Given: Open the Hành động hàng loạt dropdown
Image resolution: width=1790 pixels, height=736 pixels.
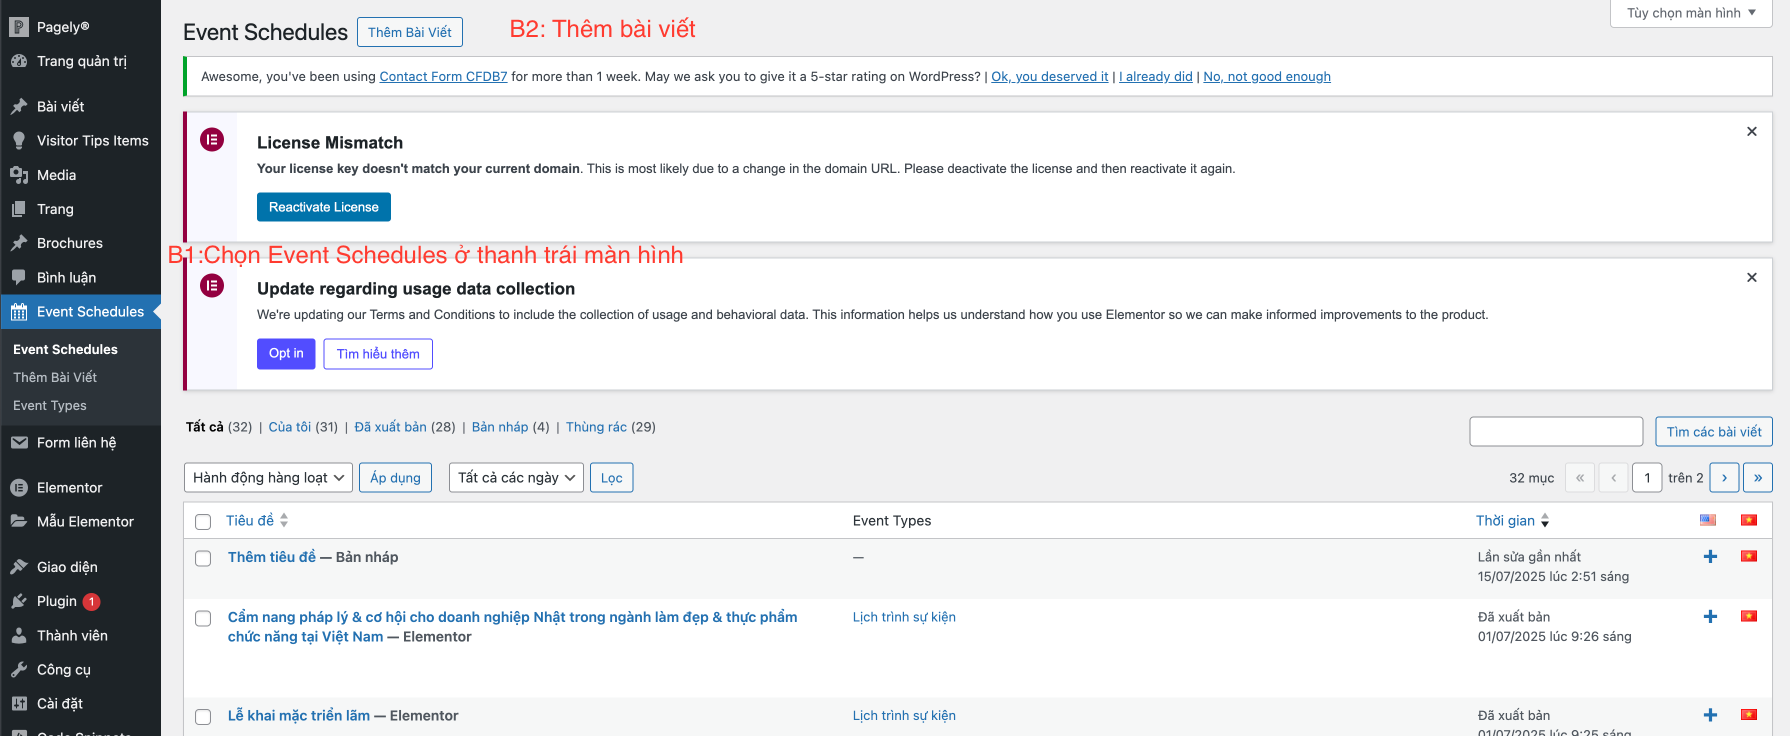Looking at the screenshot, I should pos(268,478).
